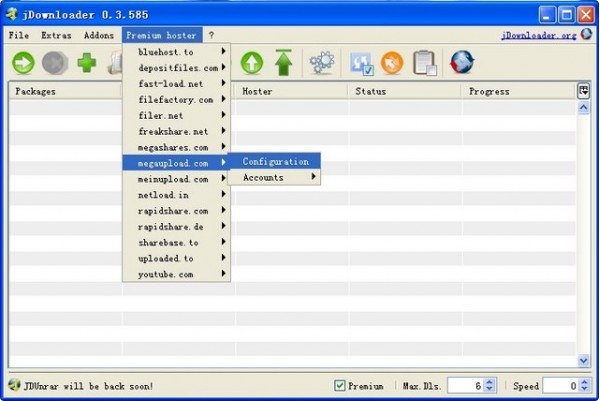Open the sharebase.to menu entry
Screen dimensions: 600x401
pos(176,242)
